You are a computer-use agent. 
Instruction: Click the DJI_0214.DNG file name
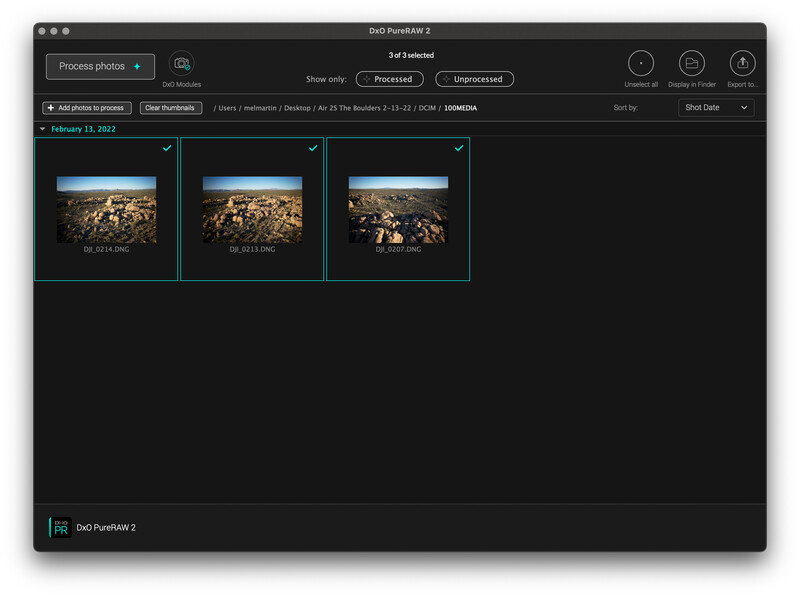click(x=106, y=250)
